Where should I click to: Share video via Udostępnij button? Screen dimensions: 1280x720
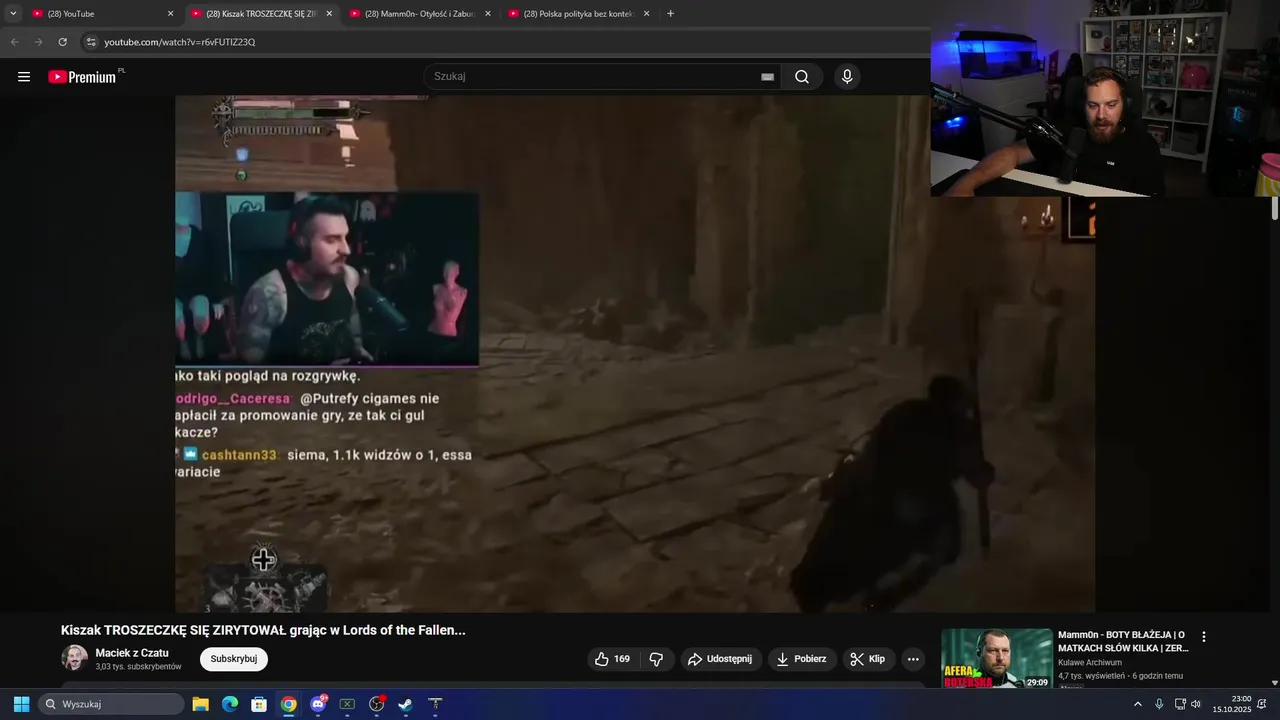click(x=721, y=659)
